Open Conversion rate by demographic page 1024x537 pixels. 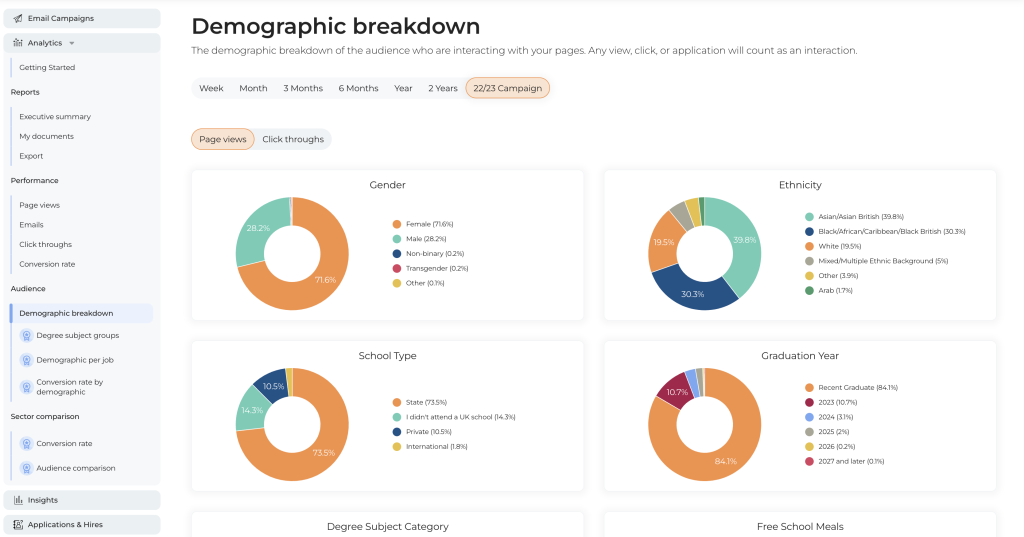tap(70, 387)
